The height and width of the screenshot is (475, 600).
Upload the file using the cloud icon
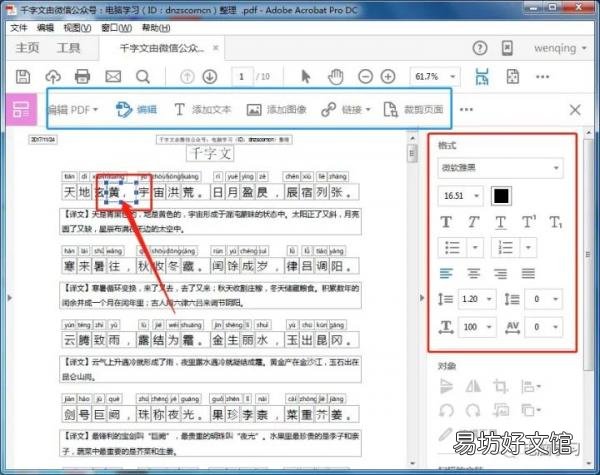pos(53,77)
